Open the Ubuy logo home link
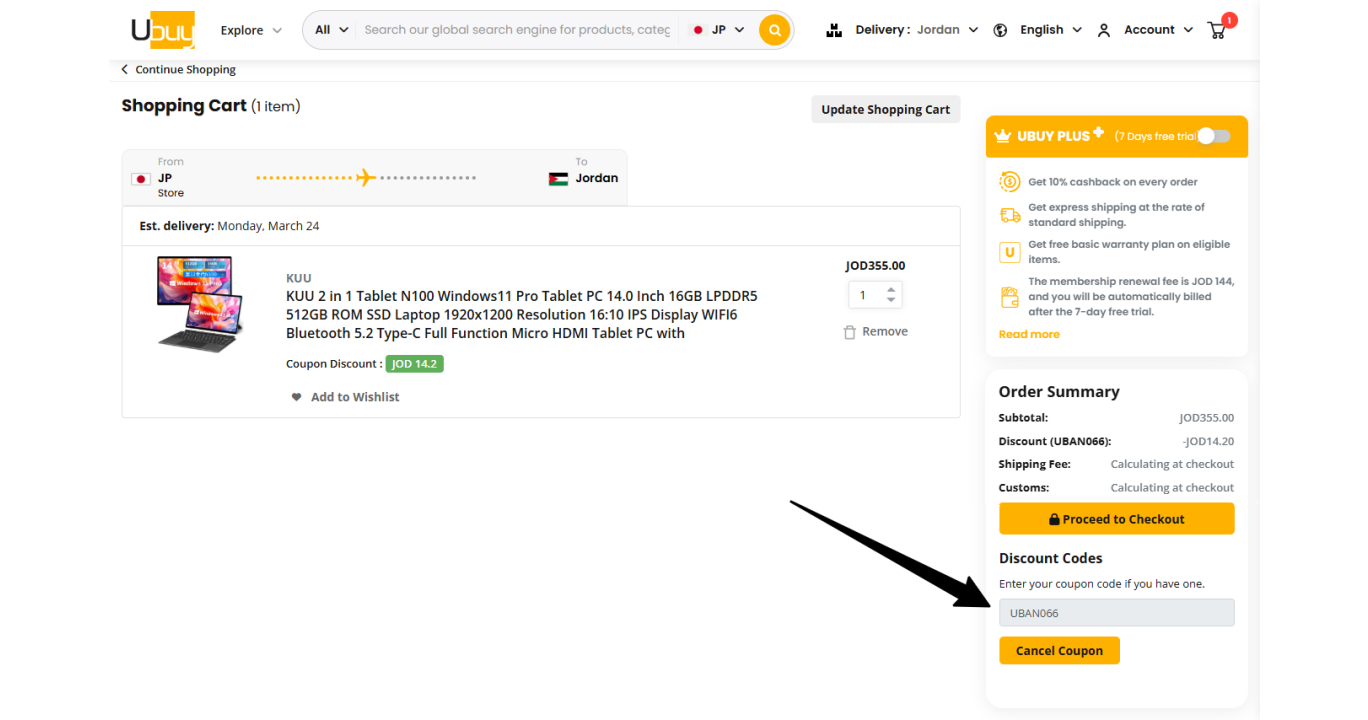Image resolution: width=1368 pixels, height=720 pixels. tap(162, 30)
